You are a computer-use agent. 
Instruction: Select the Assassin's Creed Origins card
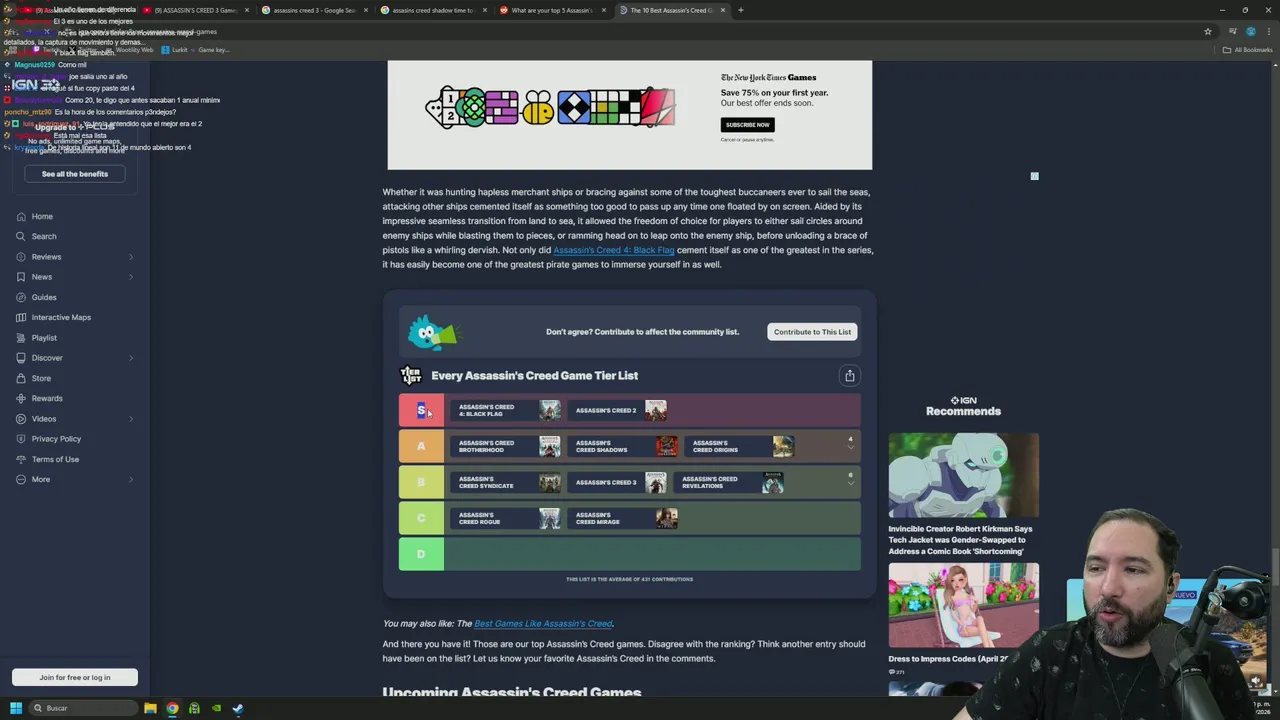click(740, 446)
